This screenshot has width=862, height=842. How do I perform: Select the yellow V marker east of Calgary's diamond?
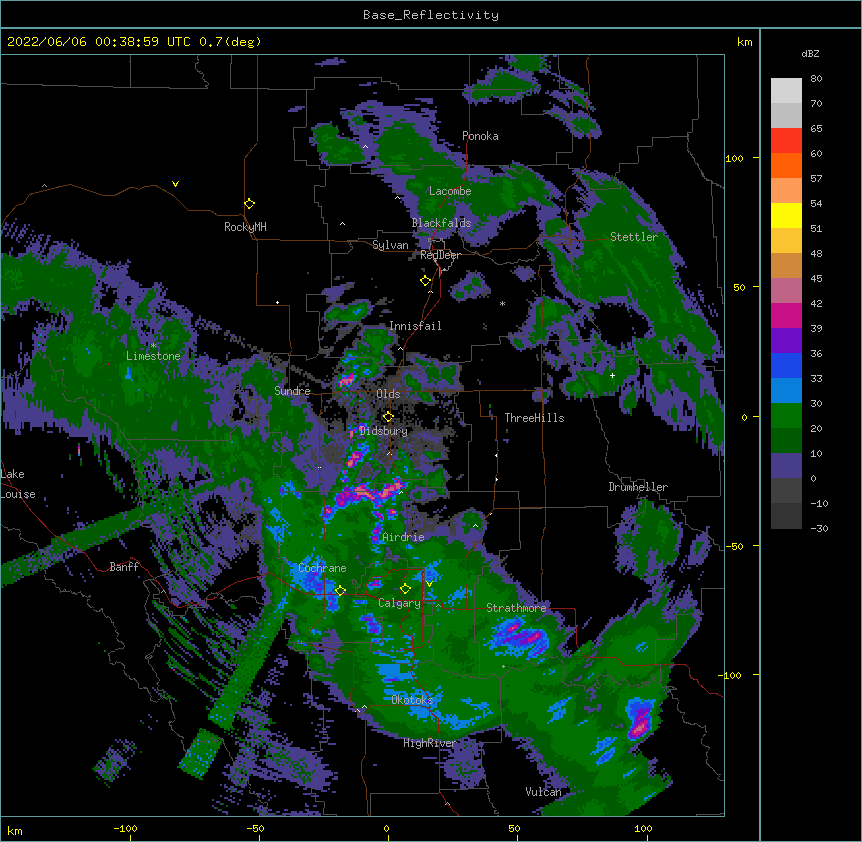click(429, 584)
